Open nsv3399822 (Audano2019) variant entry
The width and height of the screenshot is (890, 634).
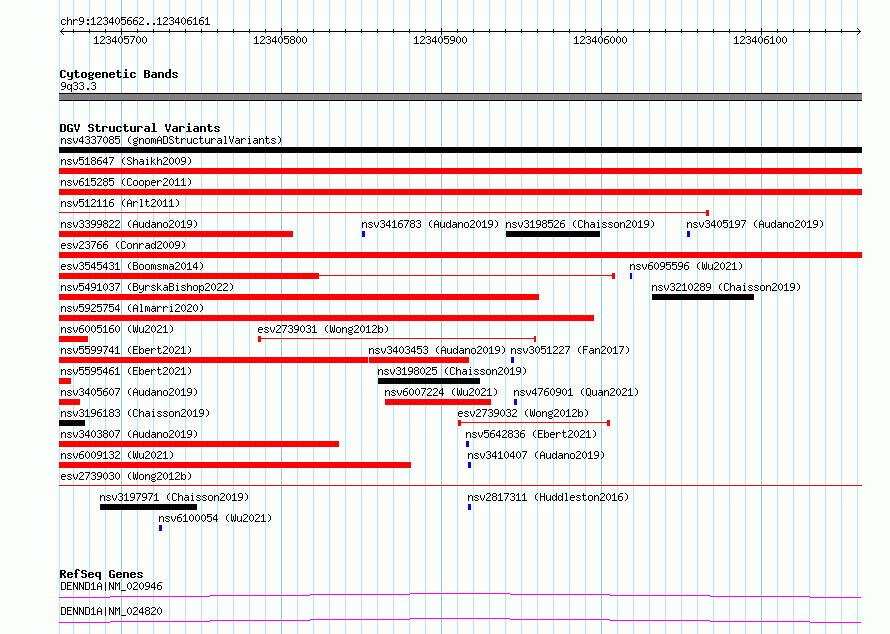click(176, 234)
